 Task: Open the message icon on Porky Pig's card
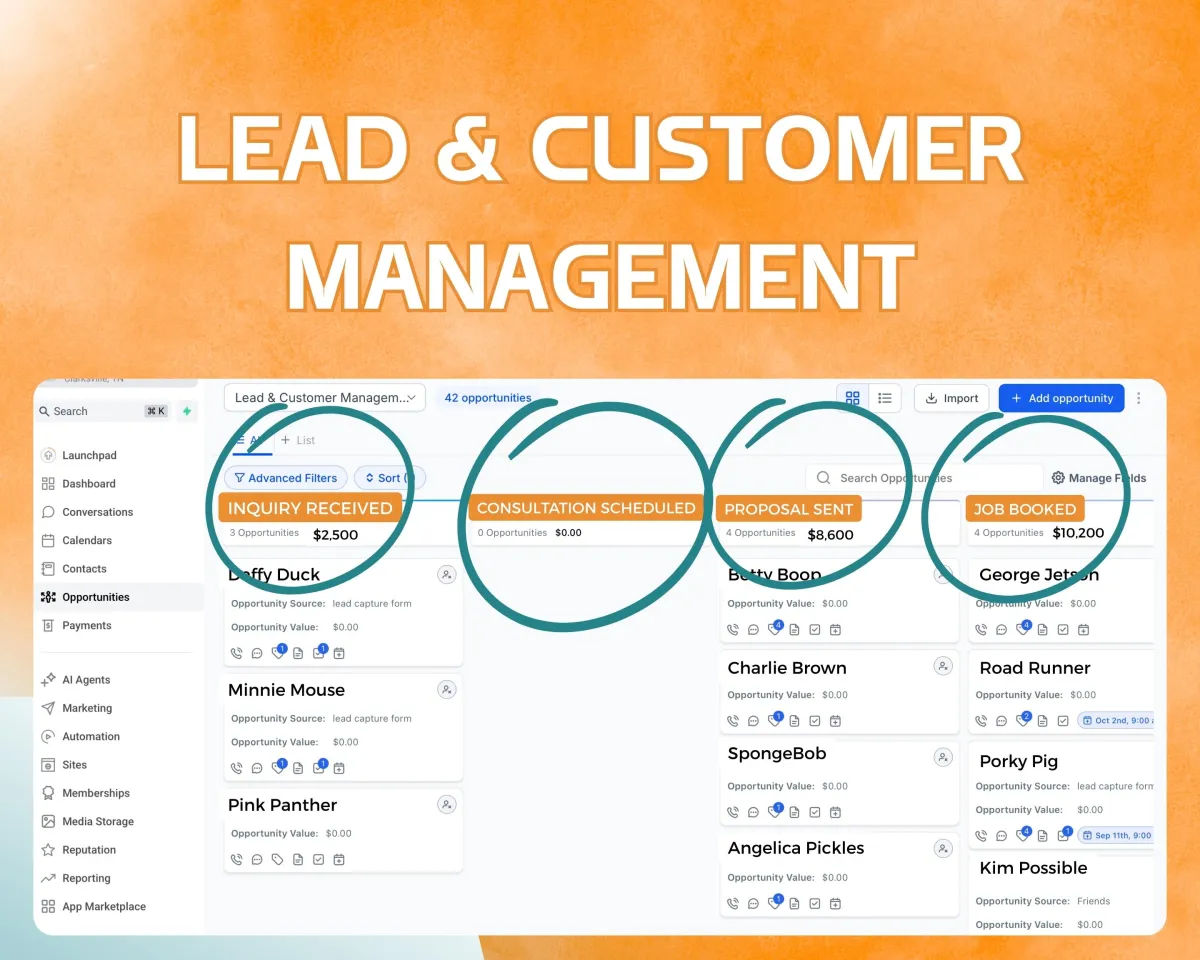(x=1001, y=835)
